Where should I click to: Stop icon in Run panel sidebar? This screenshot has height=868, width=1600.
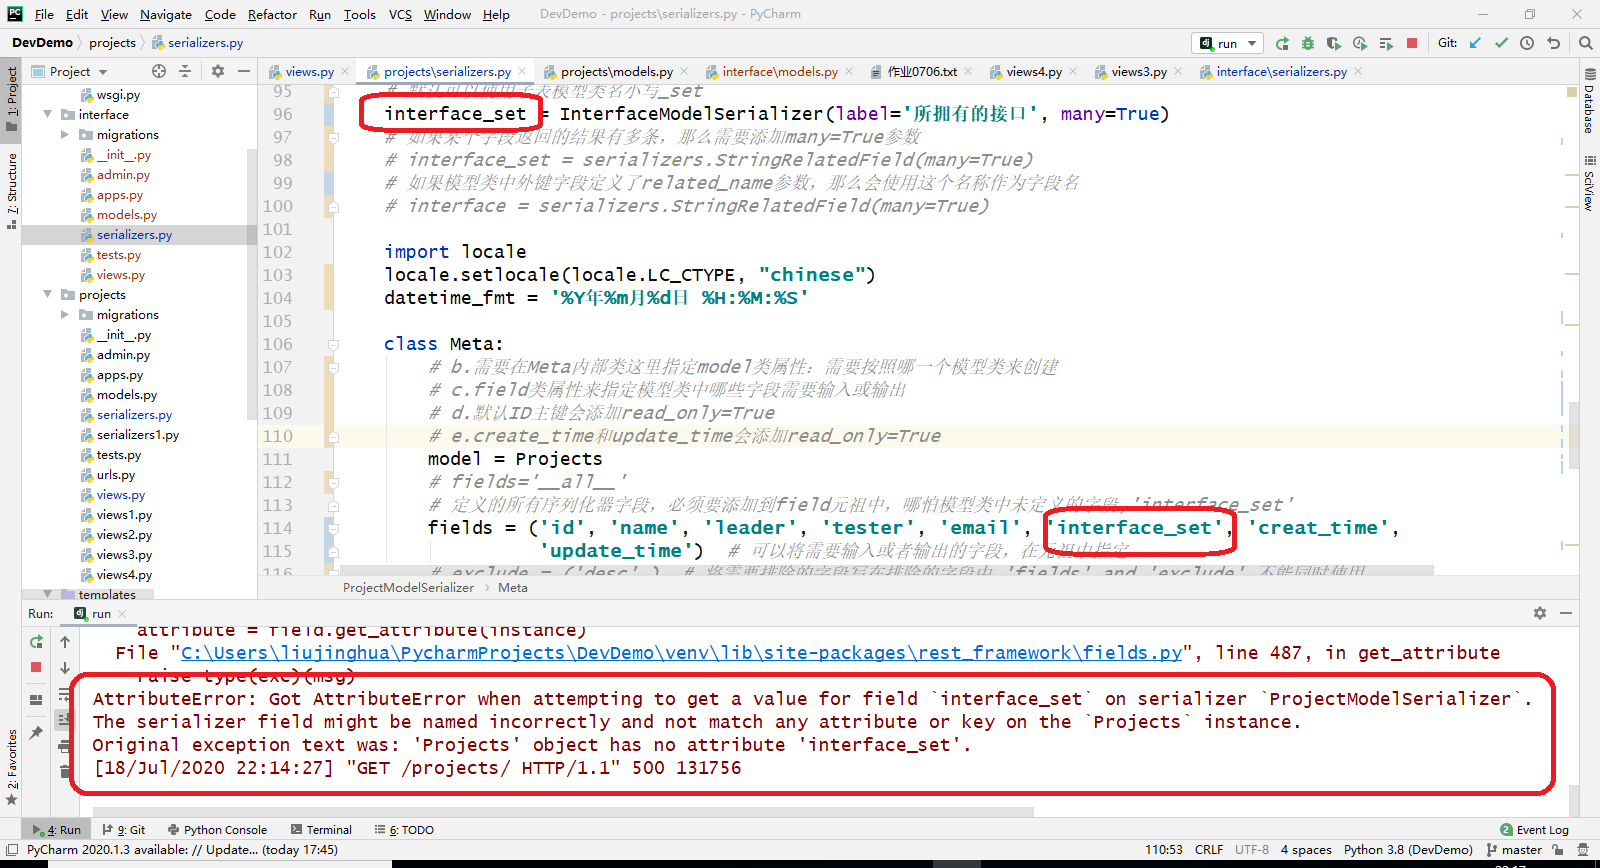coord(36,667)
